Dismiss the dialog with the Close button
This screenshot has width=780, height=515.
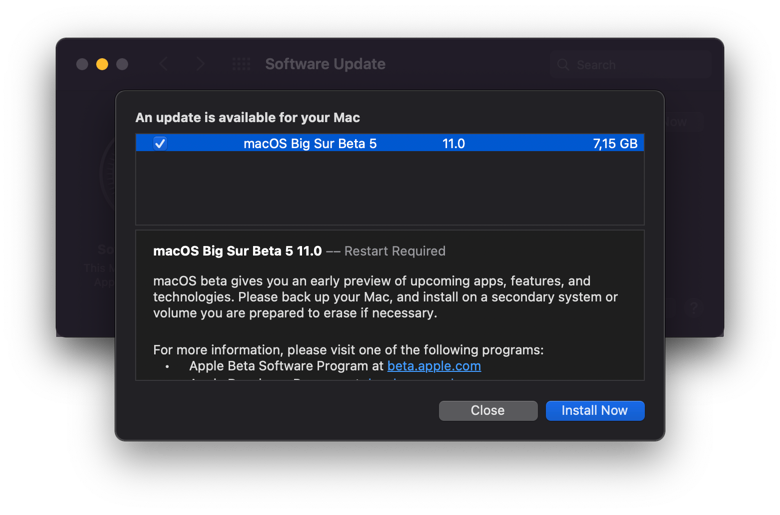pyautogui.click(x=487, y=410)
